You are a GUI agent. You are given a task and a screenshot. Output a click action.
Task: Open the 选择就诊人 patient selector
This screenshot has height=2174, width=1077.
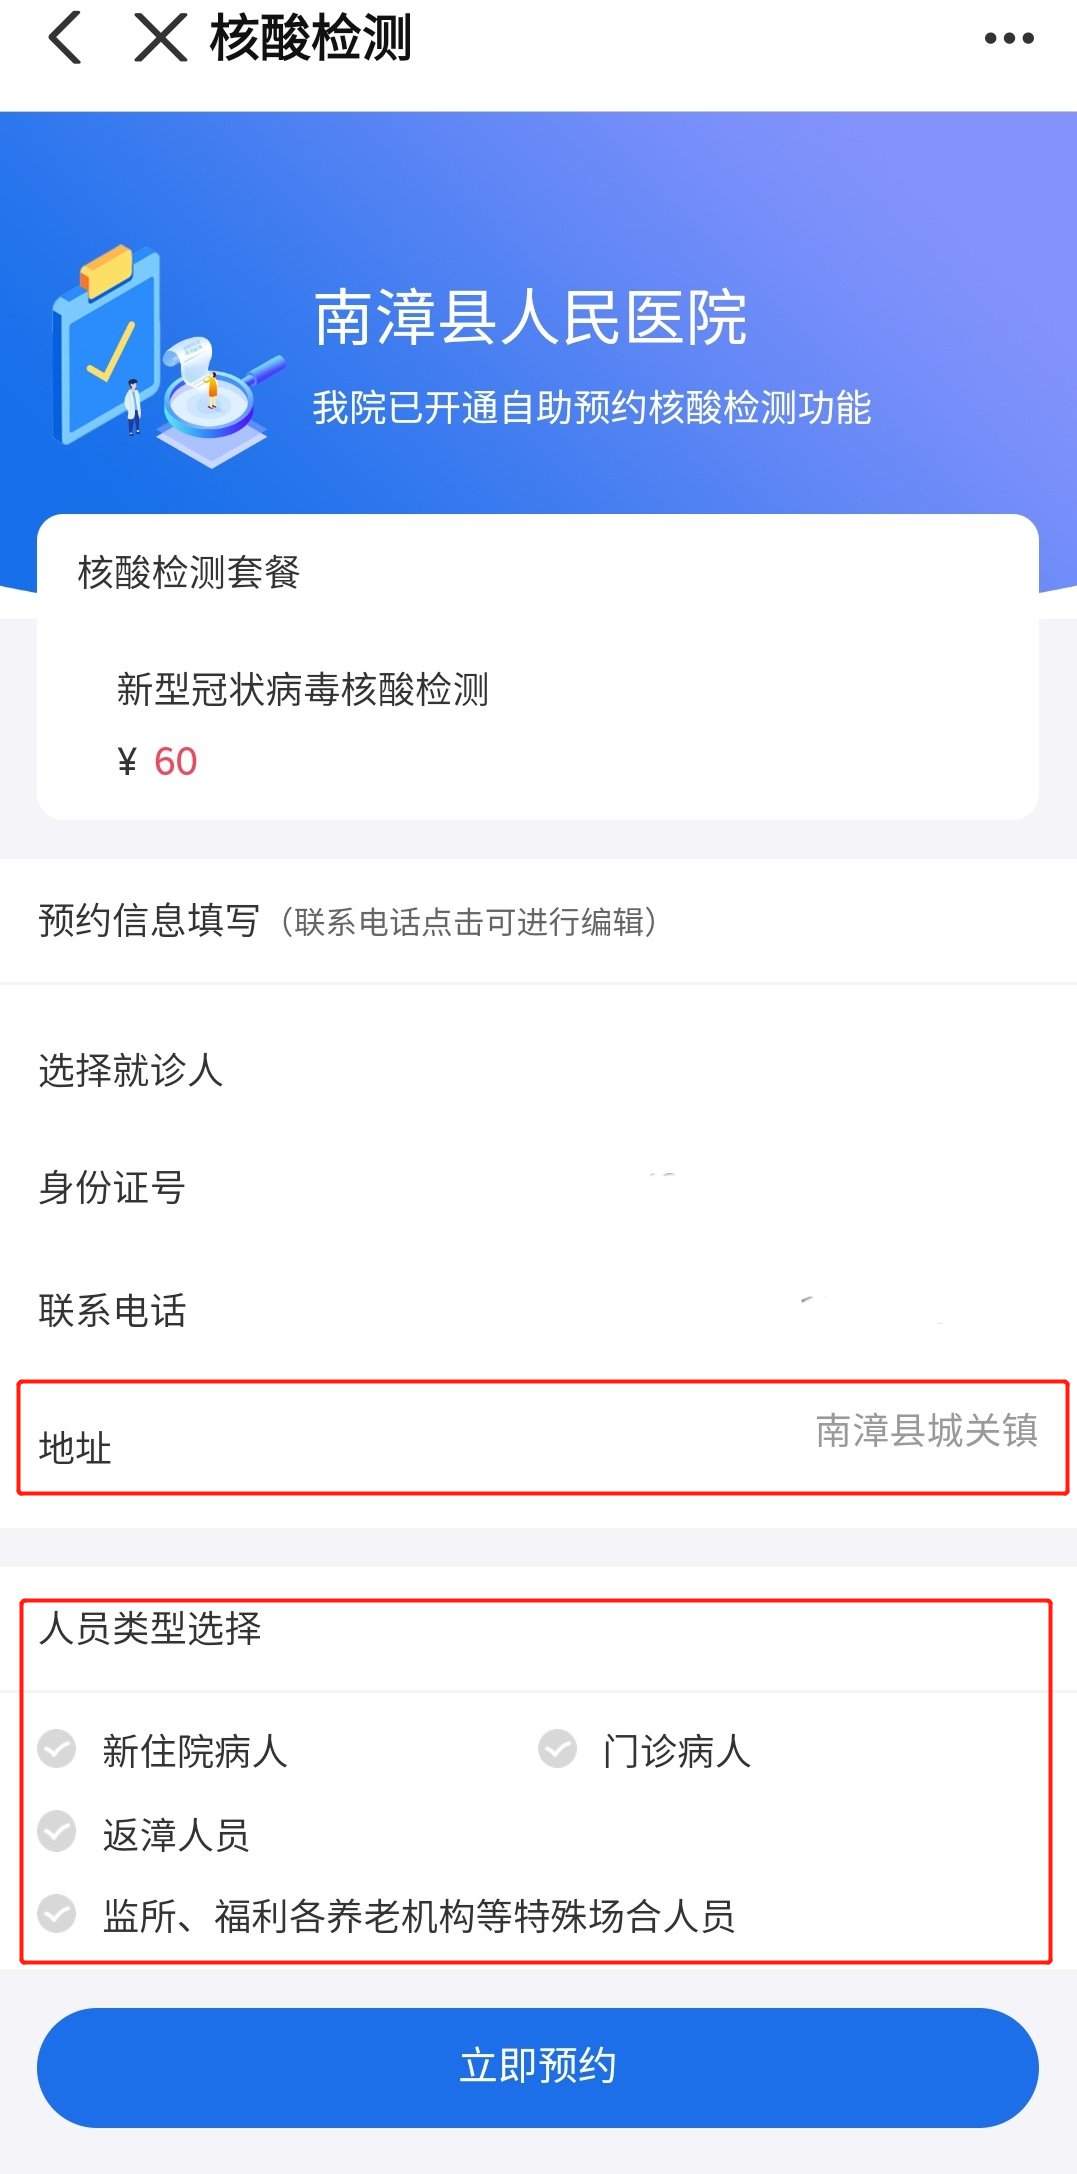click(538, 1070)
